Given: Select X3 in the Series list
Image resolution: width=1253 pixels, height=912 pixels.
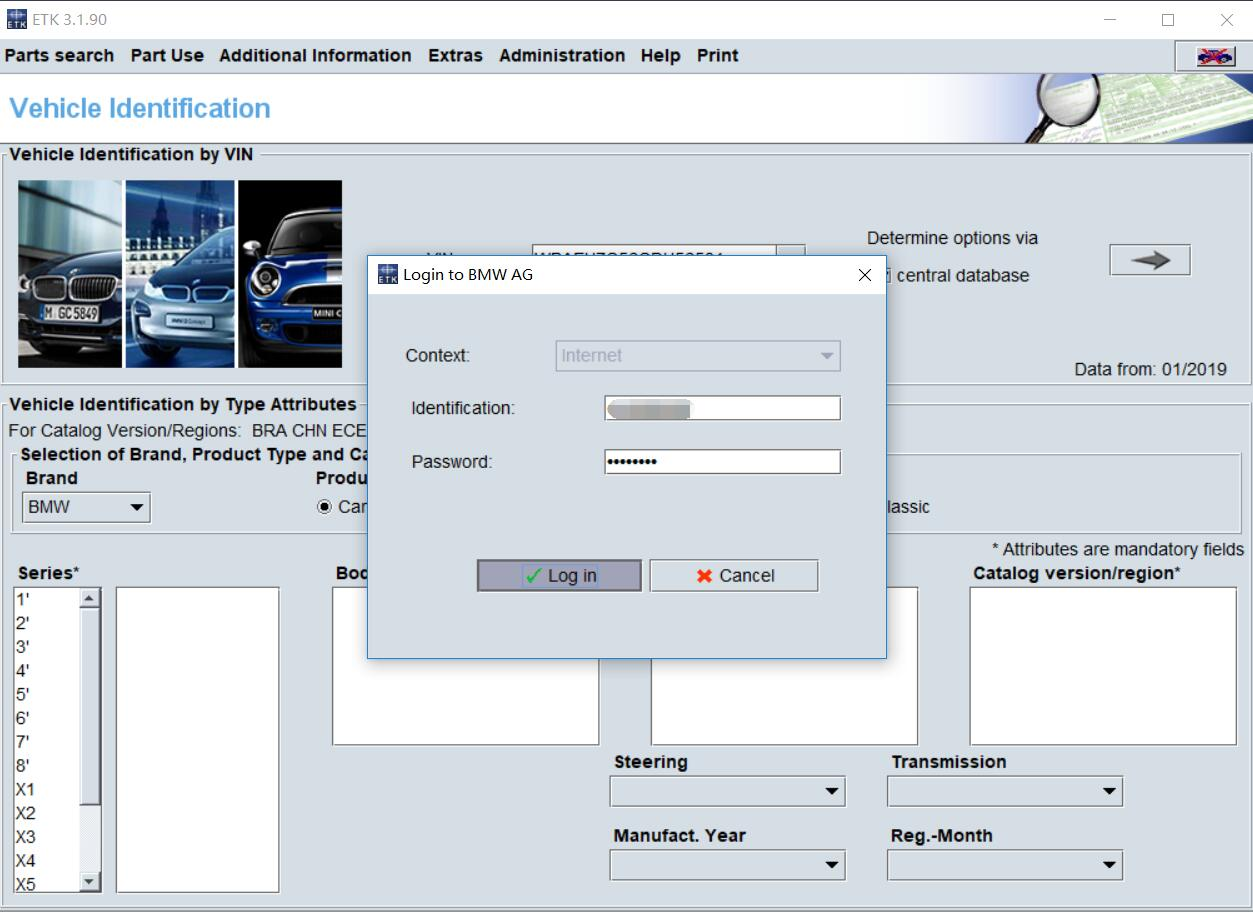Looking at the screenshot, I should (x=26, y=837).
